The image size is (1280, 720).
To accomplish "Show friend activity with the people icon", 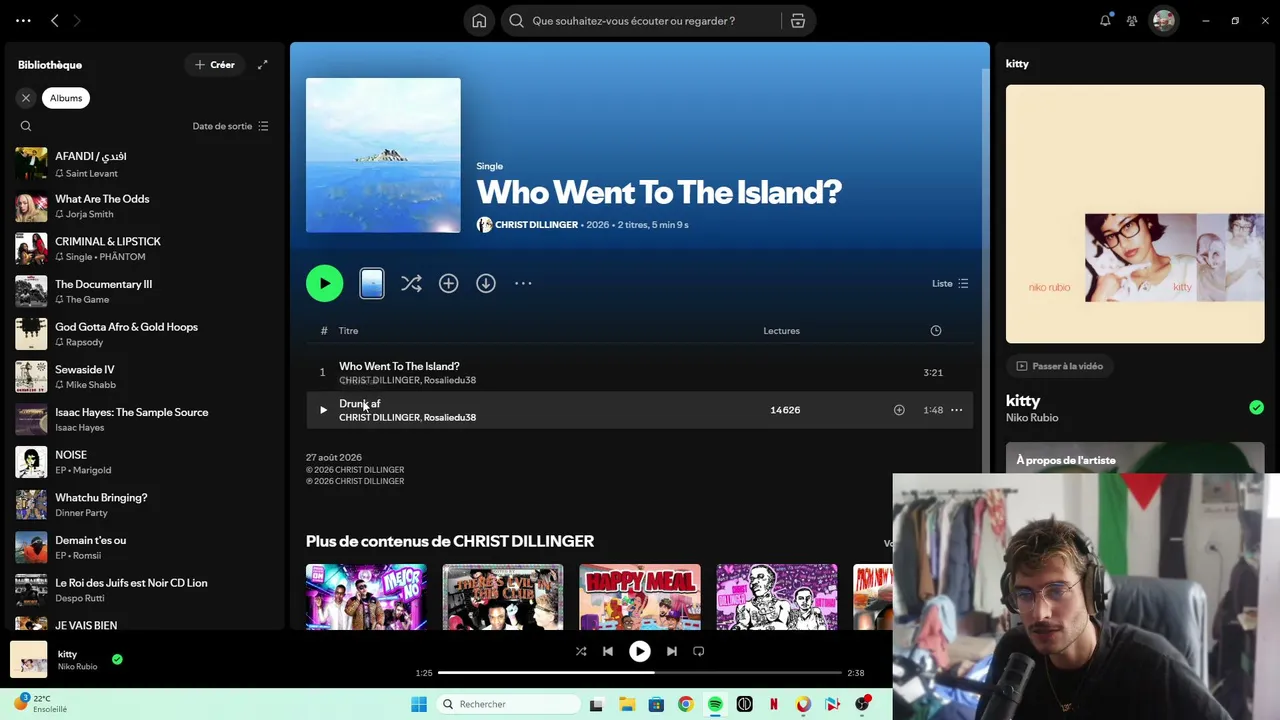I will coord(1132,20).
